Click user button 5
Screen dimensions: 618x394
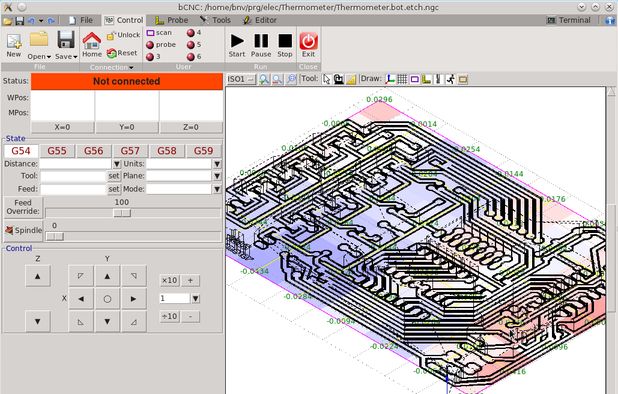[194, 45]
